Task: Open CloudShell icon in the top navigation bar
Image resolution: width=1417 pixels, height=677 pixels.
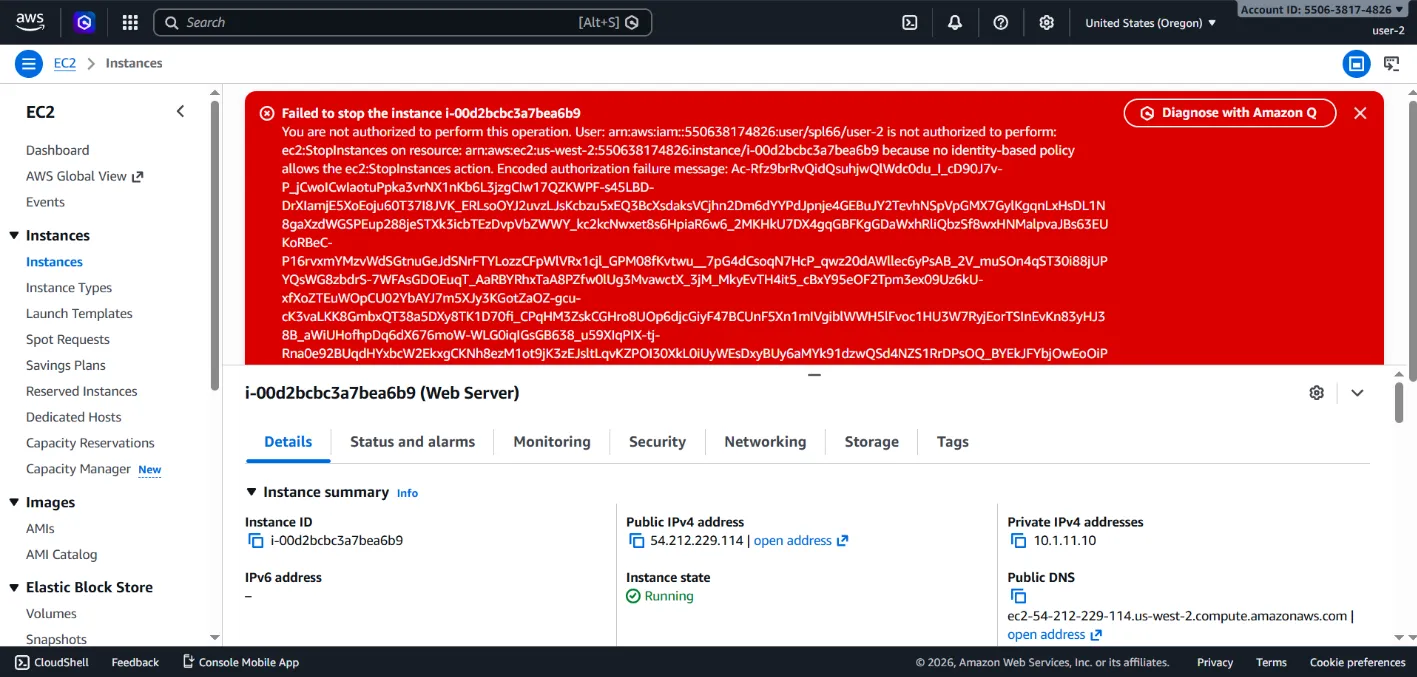Action: coord(910,22)
